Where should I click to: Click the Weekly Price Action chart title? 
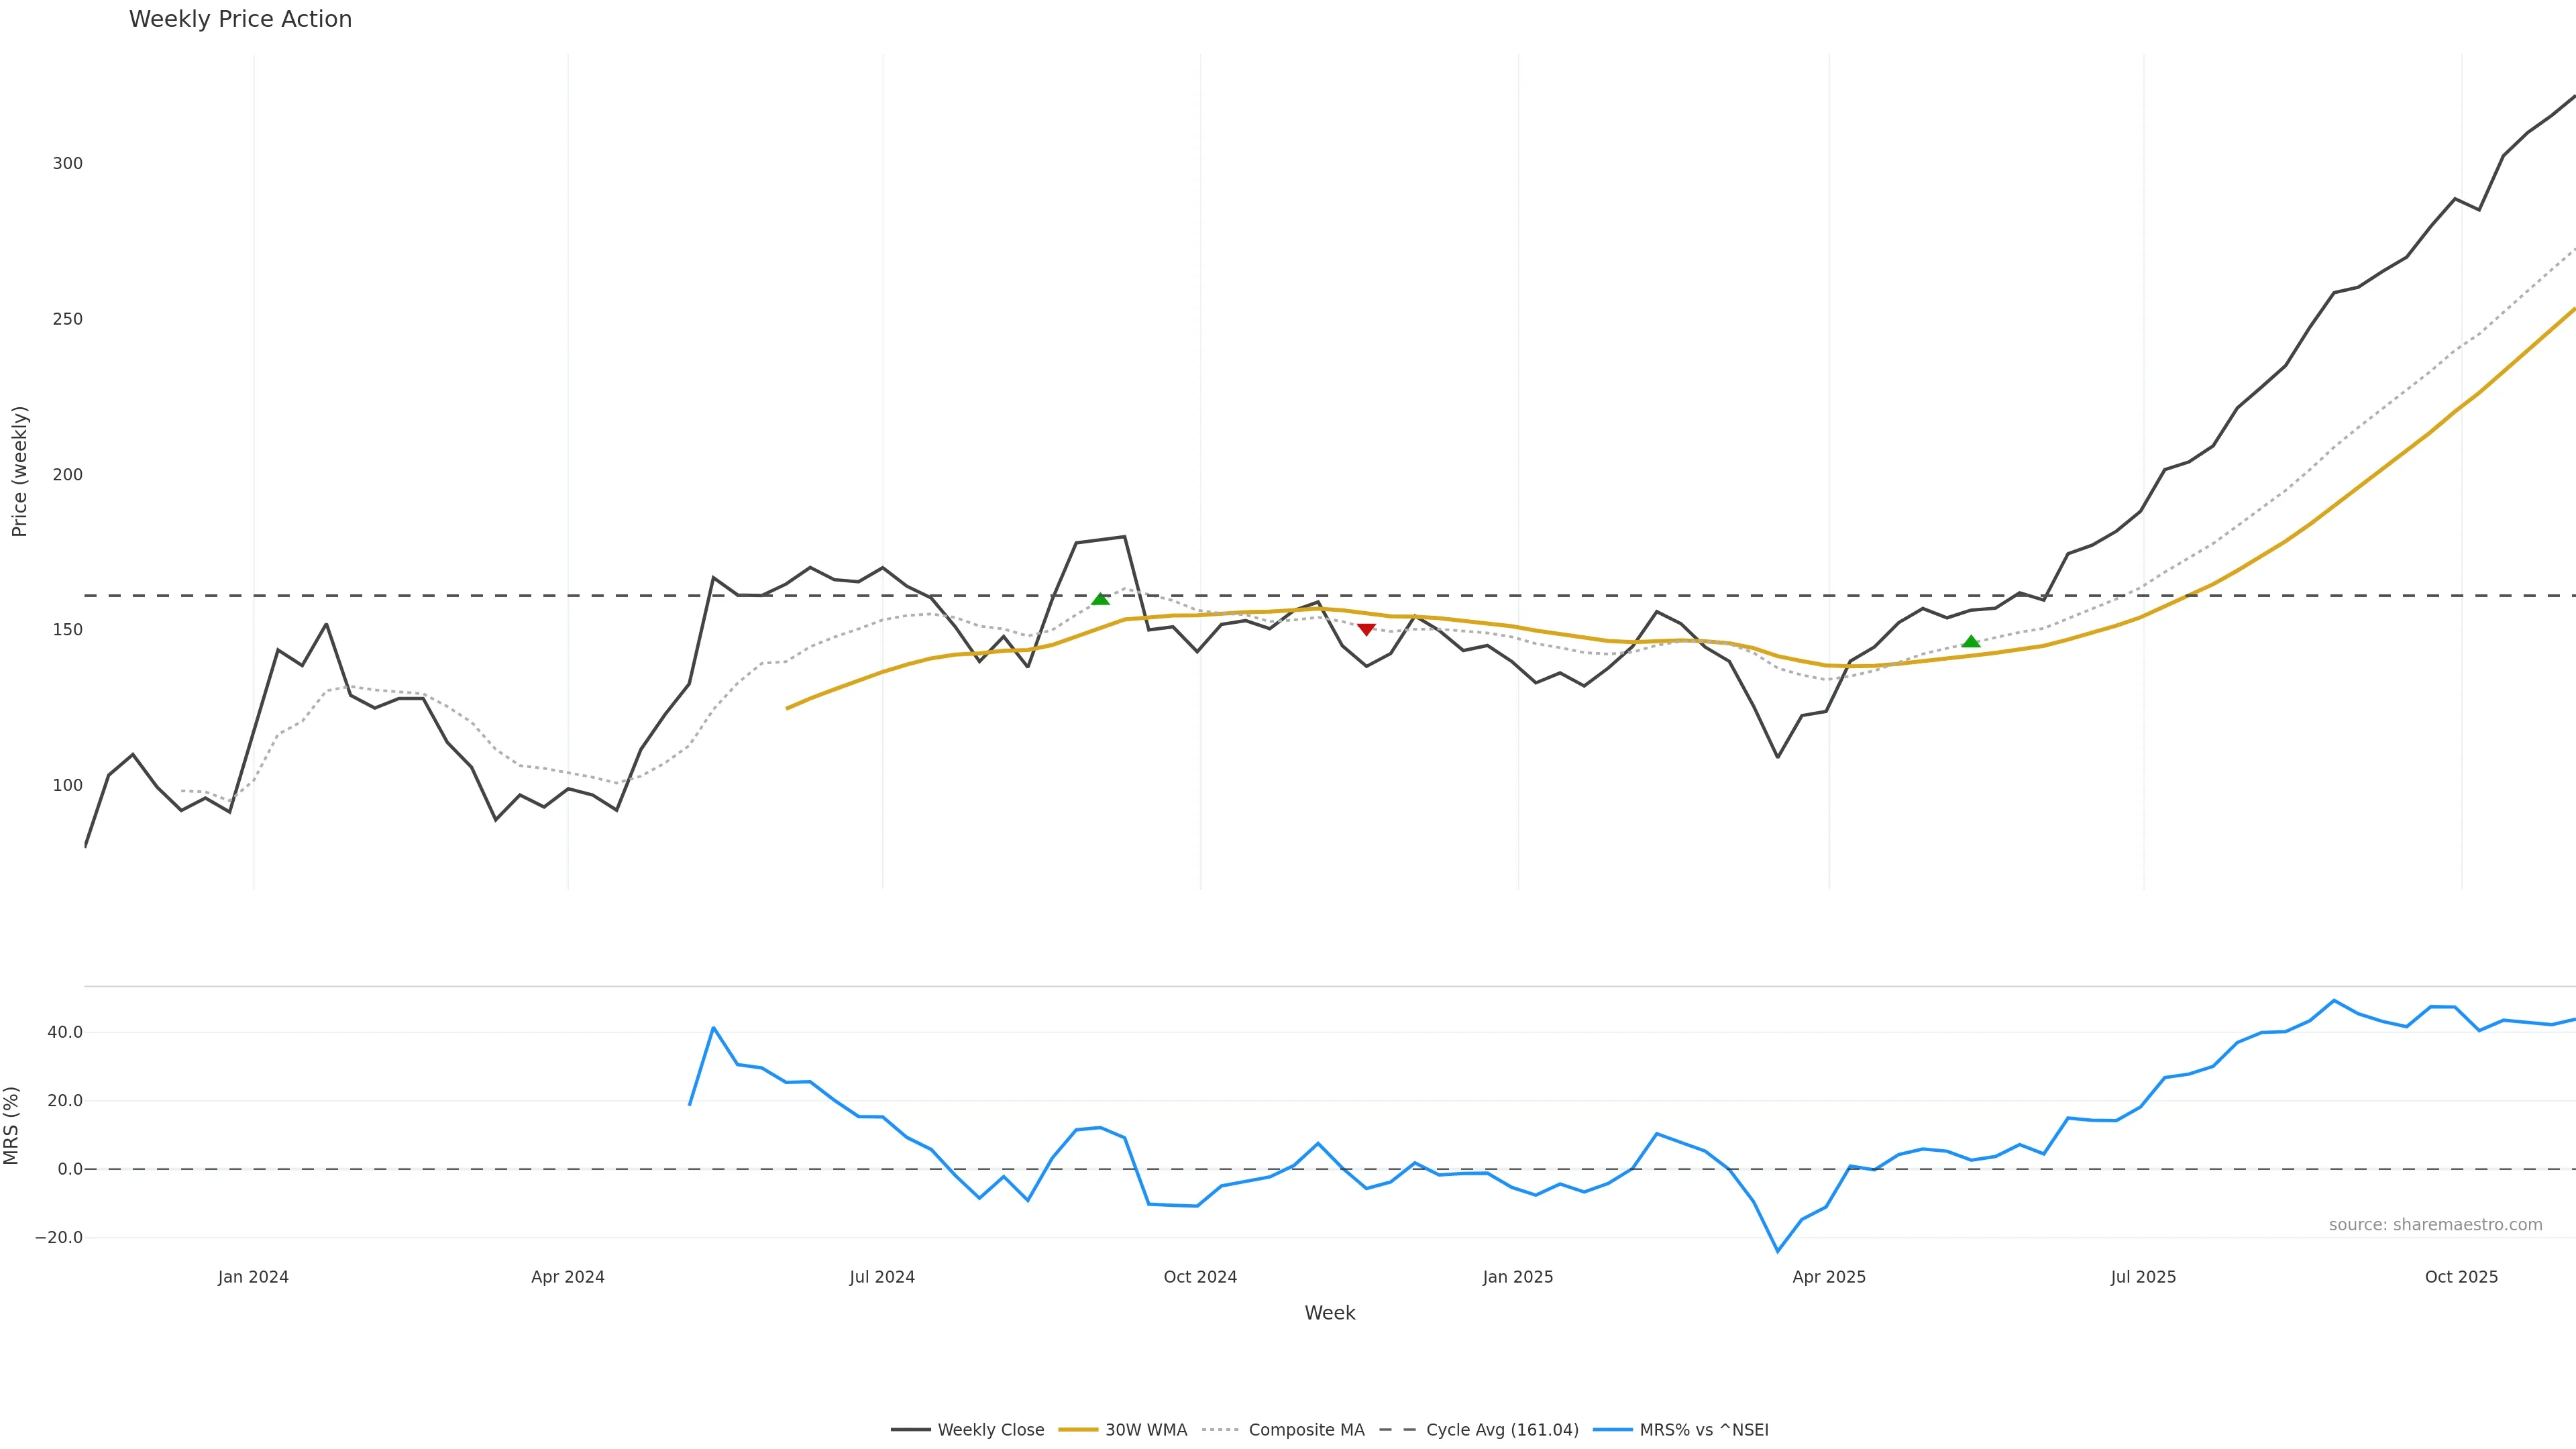[240, 19]
